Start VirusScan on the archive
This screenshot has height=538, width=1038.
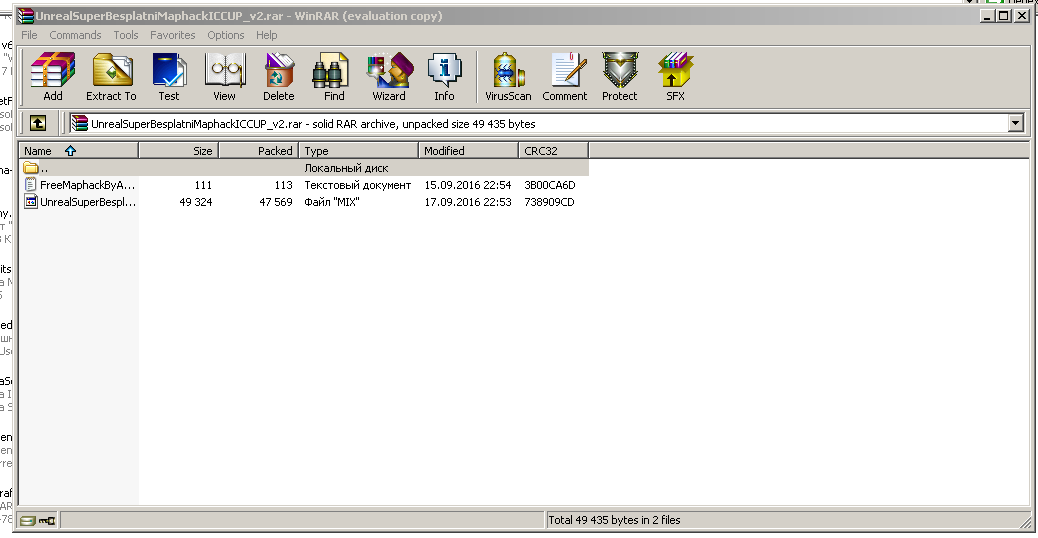pyautogui.click(x=508, y=77)
